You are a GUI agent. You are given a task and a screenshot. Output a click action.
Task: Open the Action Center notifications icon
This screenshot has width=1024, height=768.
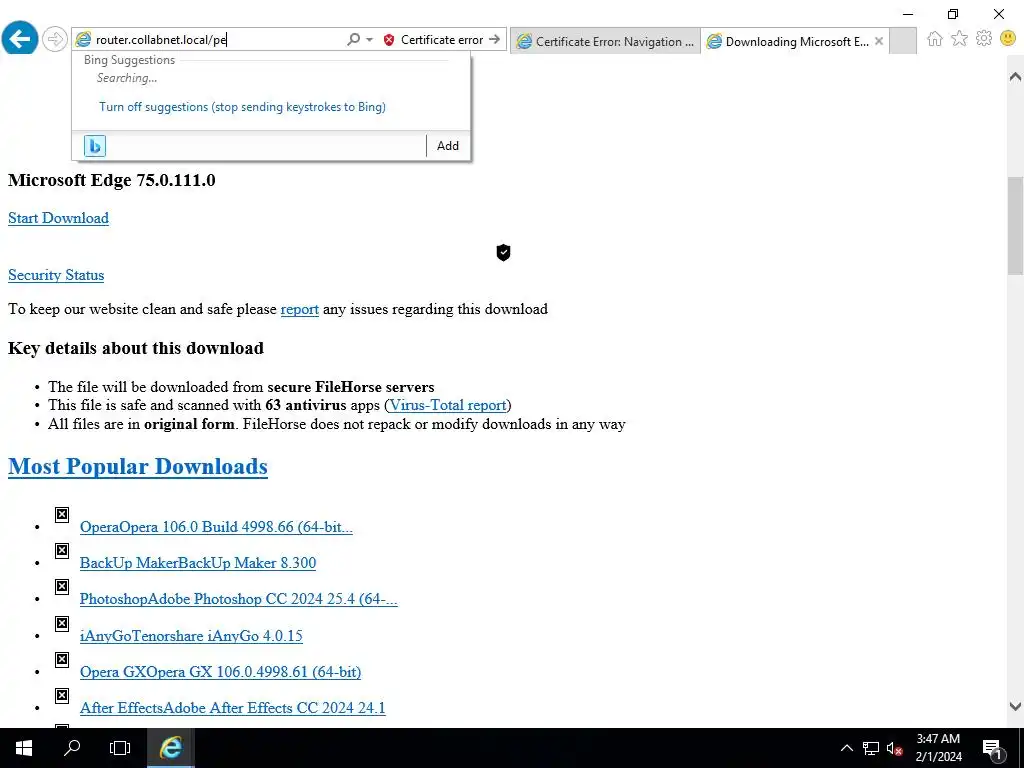[993, 748]
